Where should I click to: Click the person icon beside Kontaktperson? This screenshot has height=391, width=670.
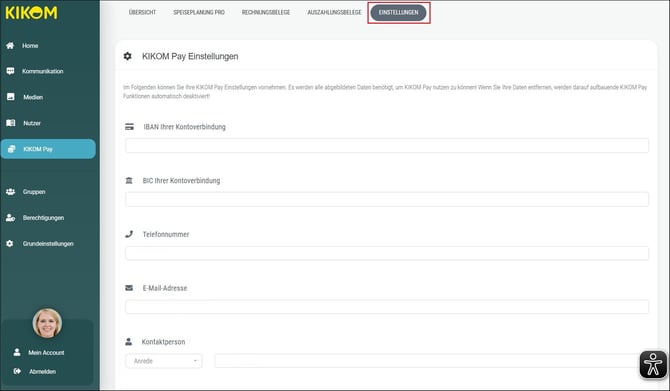(x=128, y=342)
